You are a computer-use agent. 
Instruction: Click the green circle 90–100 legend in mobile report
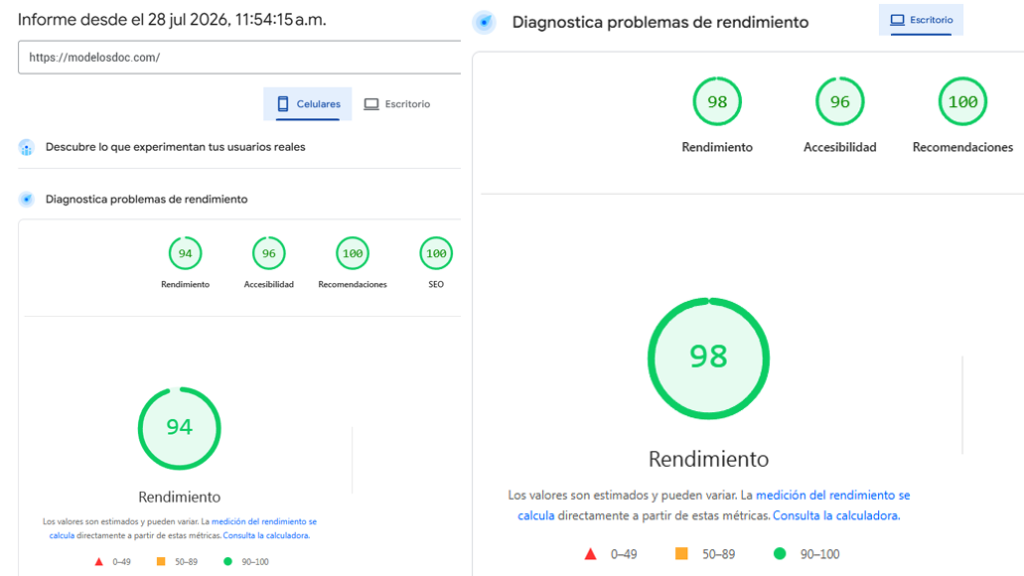228,562
